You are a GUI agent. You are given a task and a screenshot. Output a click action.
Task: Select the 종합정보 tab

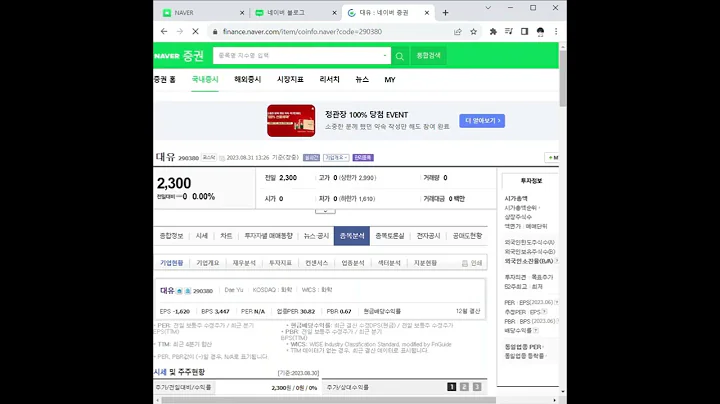[x=171, y=236]
